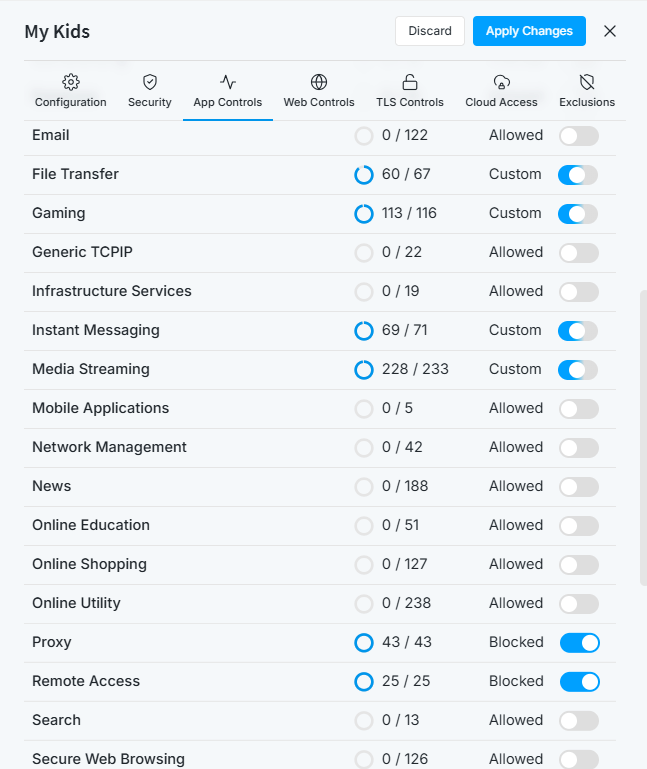
Task: Disable the Remote Access blocked toggle
Action: click(x=580, y=682)
